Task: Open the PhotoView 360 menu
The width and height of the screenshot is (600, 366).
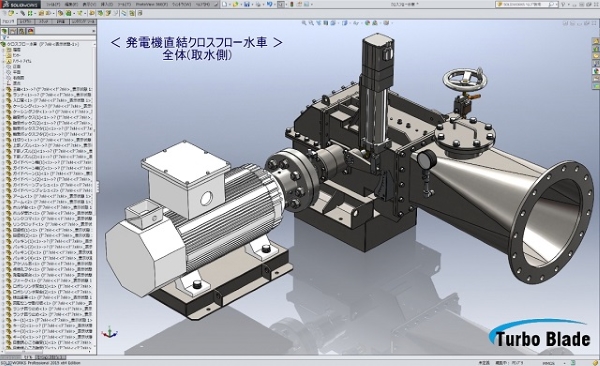Action: [152, 5]
